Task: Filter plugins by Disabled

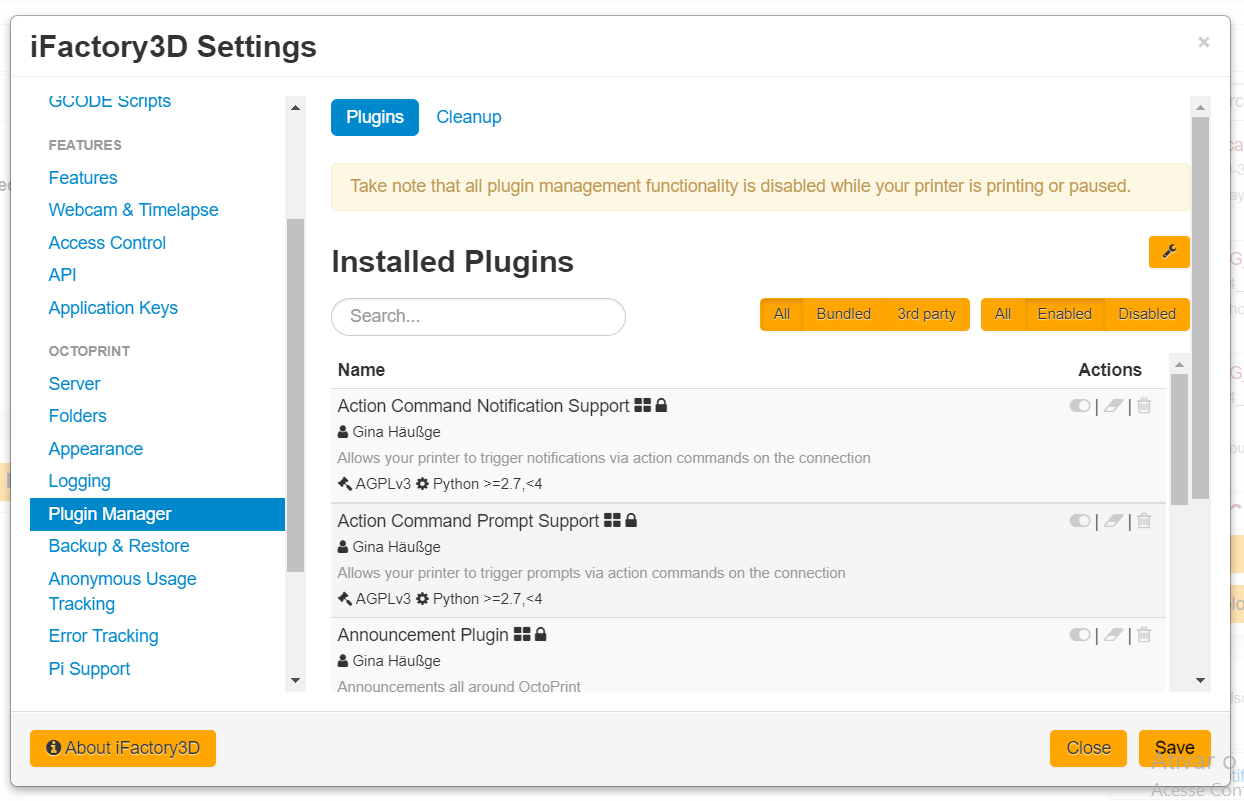Action: (1147, 314)
